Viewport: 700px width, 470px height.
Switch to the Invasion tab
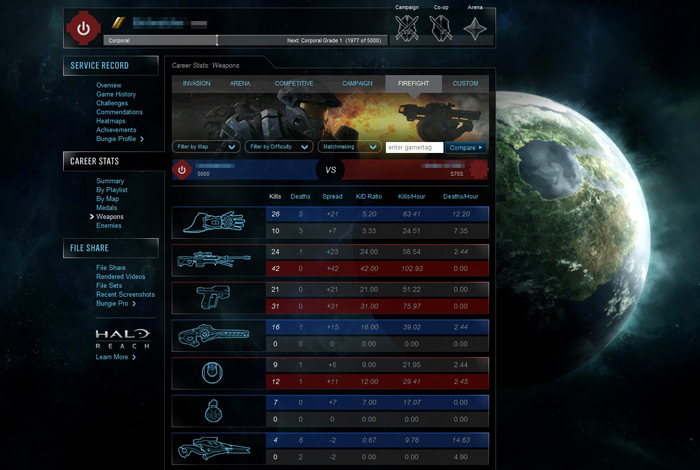coord(197,84)
